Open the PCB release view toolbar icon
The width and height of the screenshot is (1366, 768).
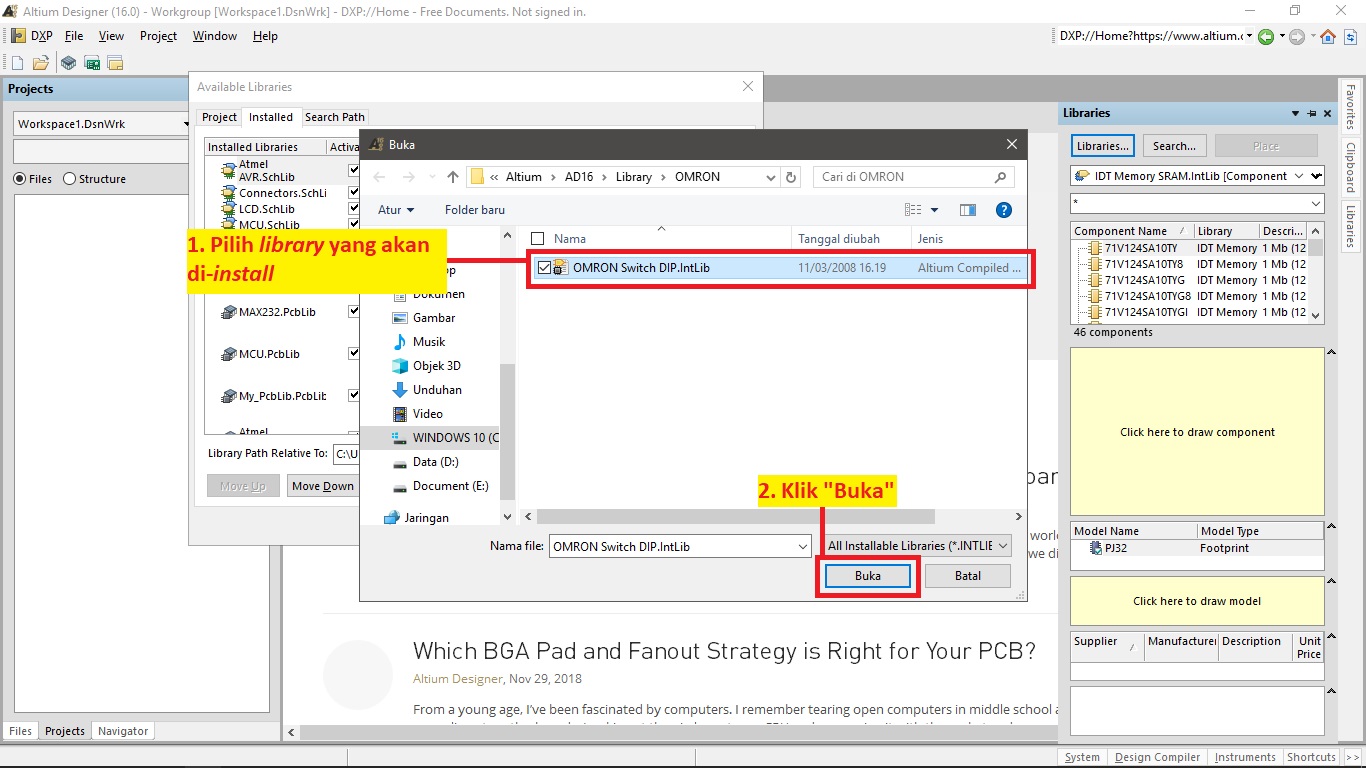(92, 63)
